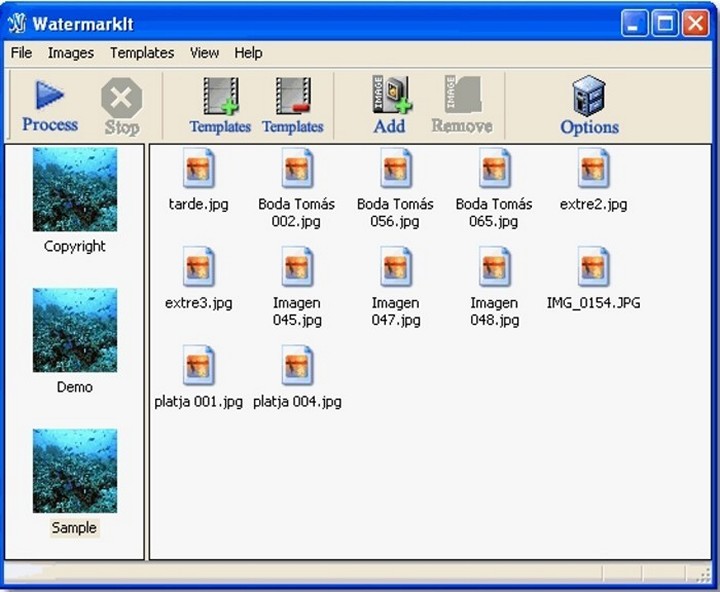Viewport: 720px width, 592px height.
Task: Choose the Sample template thumbnail
Action: [x=75, y=471]
